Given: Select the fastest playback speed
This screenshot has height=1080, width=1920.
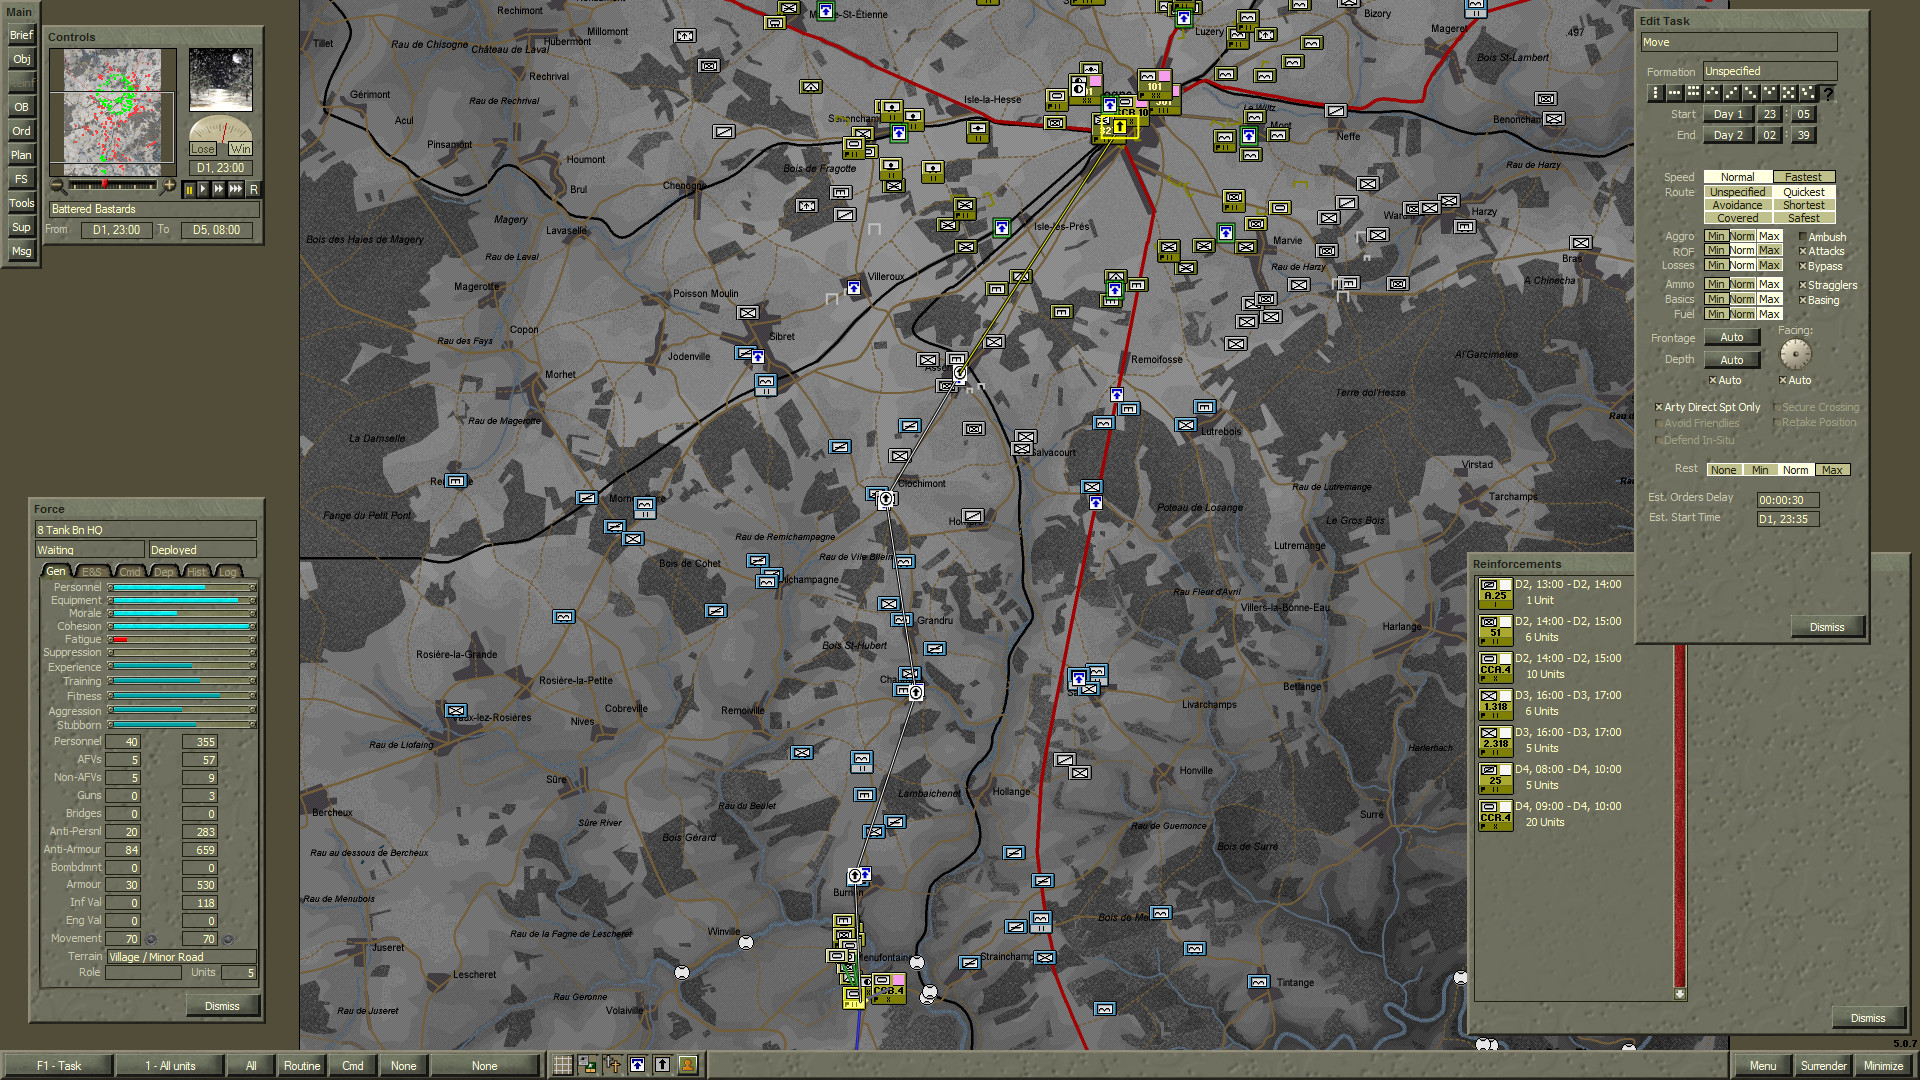Looking at the screenshot, I should point(235,191).
